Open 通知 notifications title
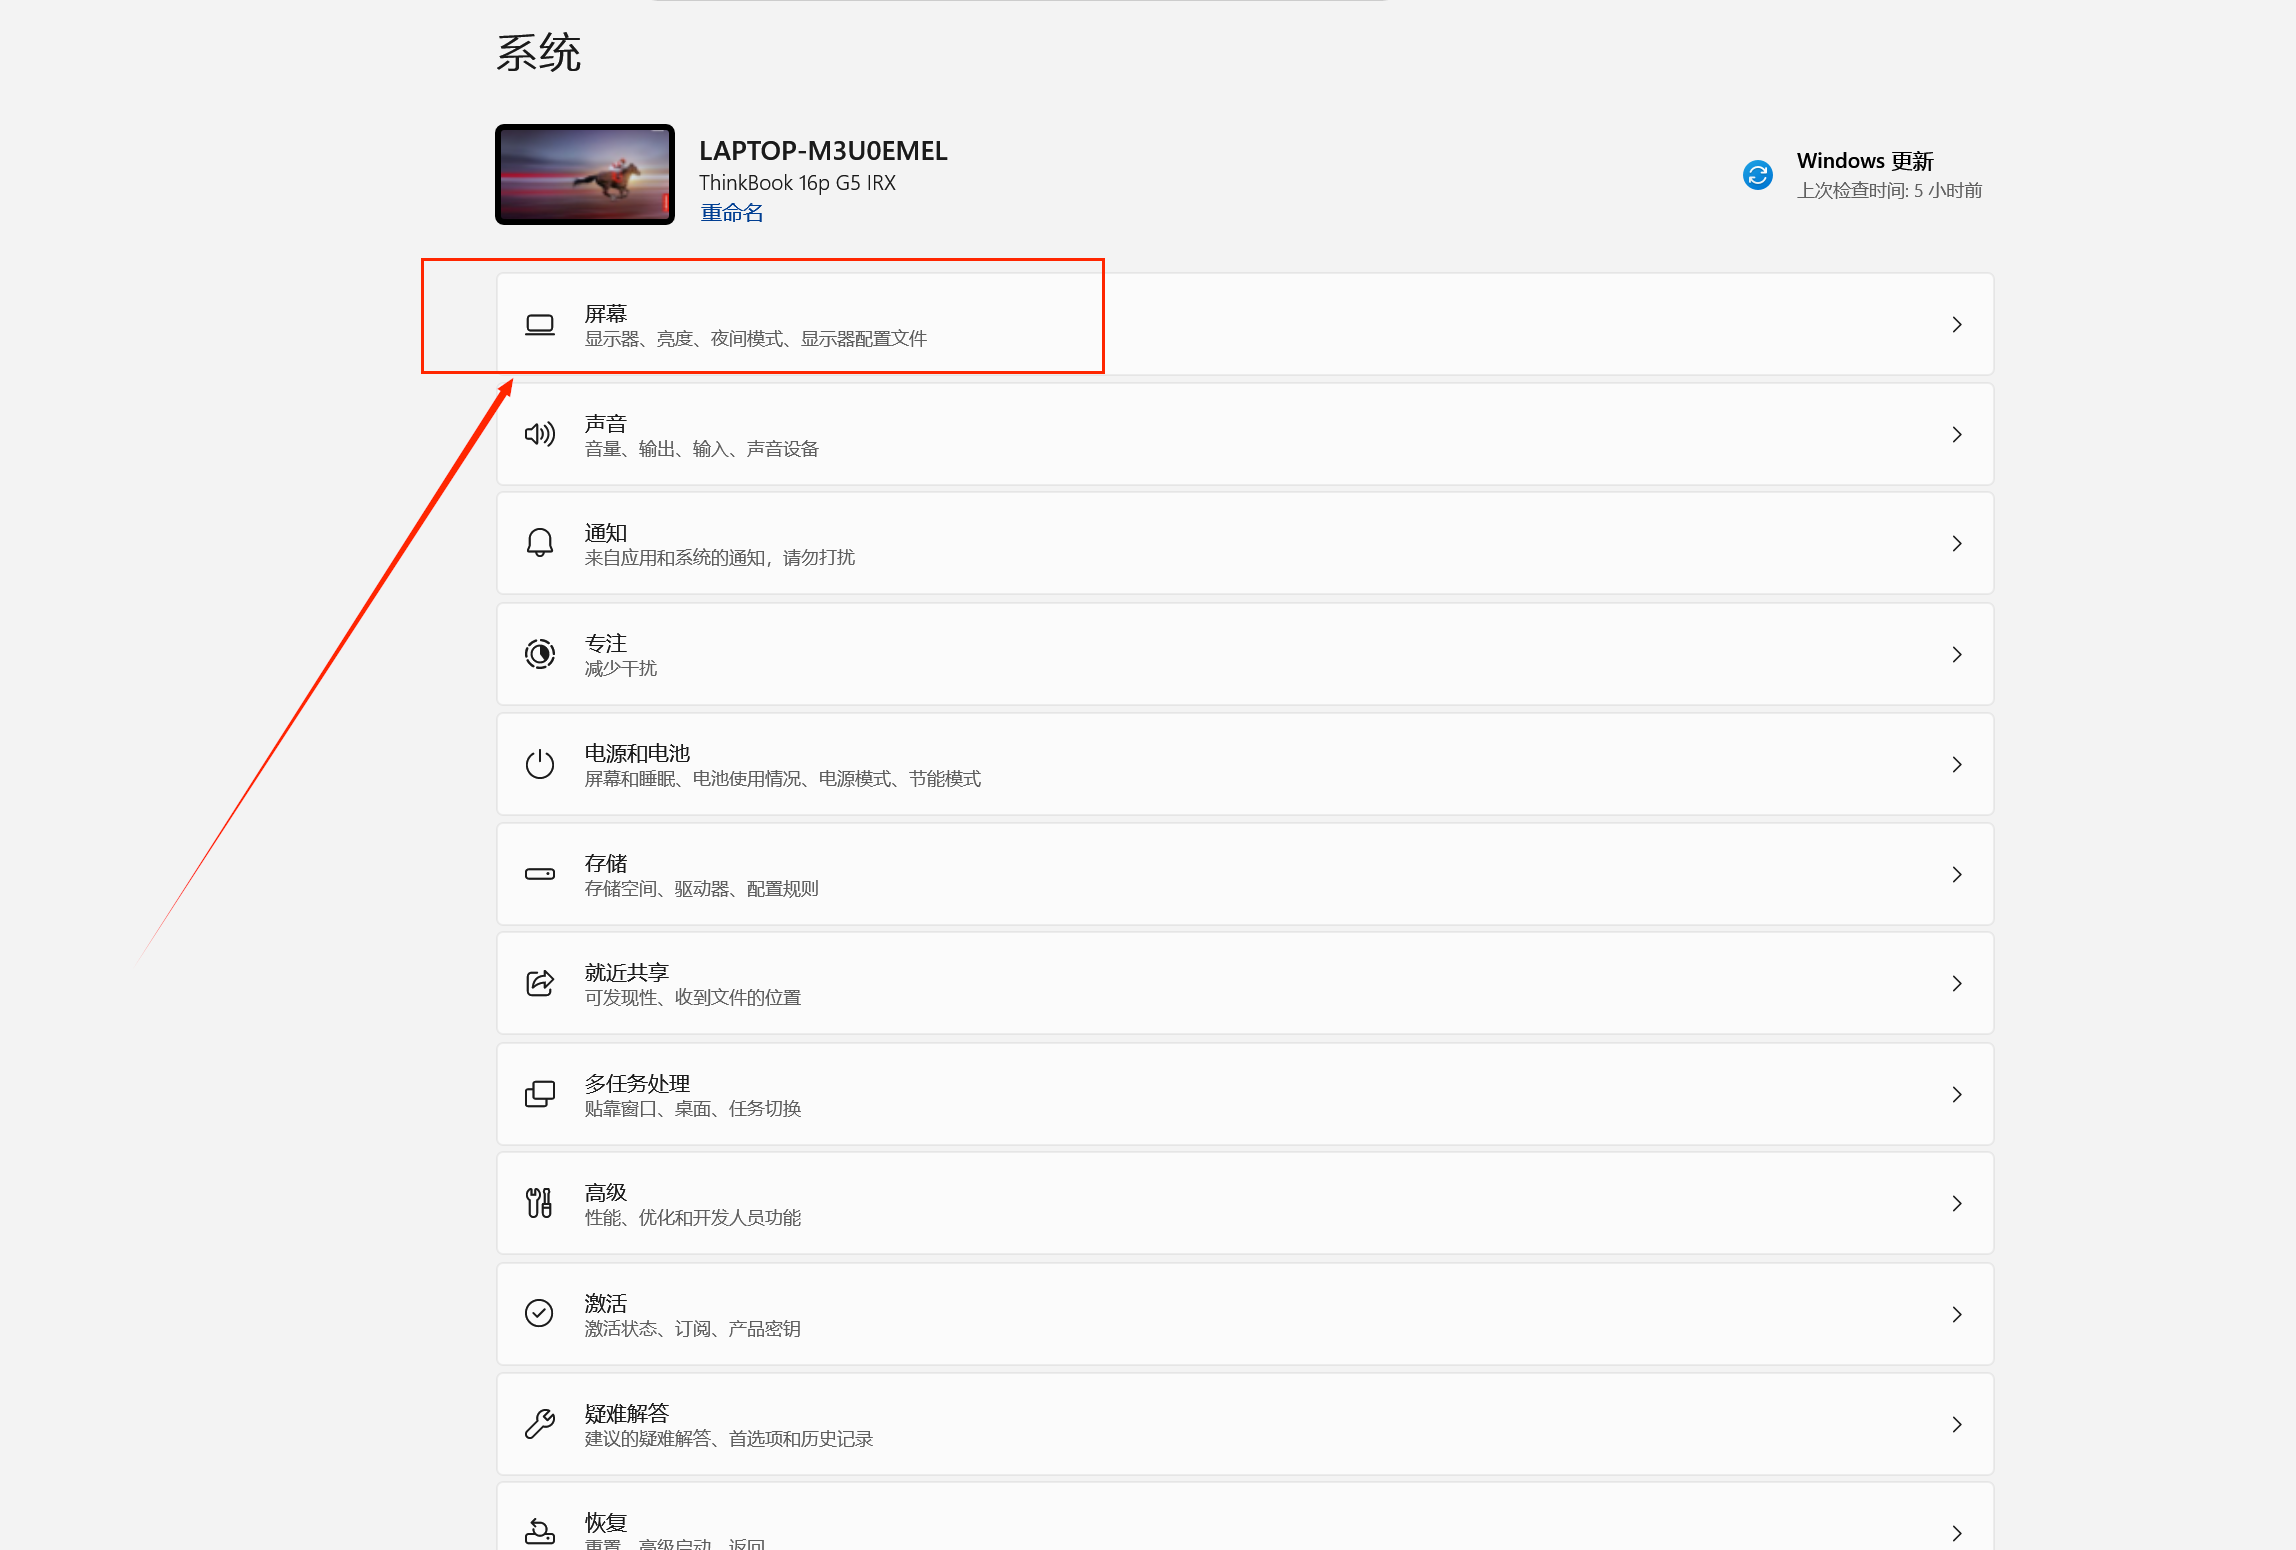The height and width of the screenshot is (1550, 2296). pos(606,533)
